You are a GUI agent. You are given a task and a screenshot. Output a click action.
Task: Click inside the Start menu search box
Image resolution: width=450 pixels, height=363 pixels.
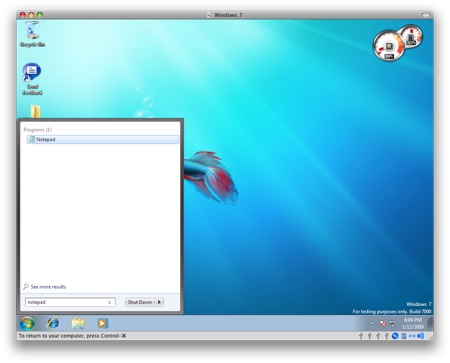[70, 302]
